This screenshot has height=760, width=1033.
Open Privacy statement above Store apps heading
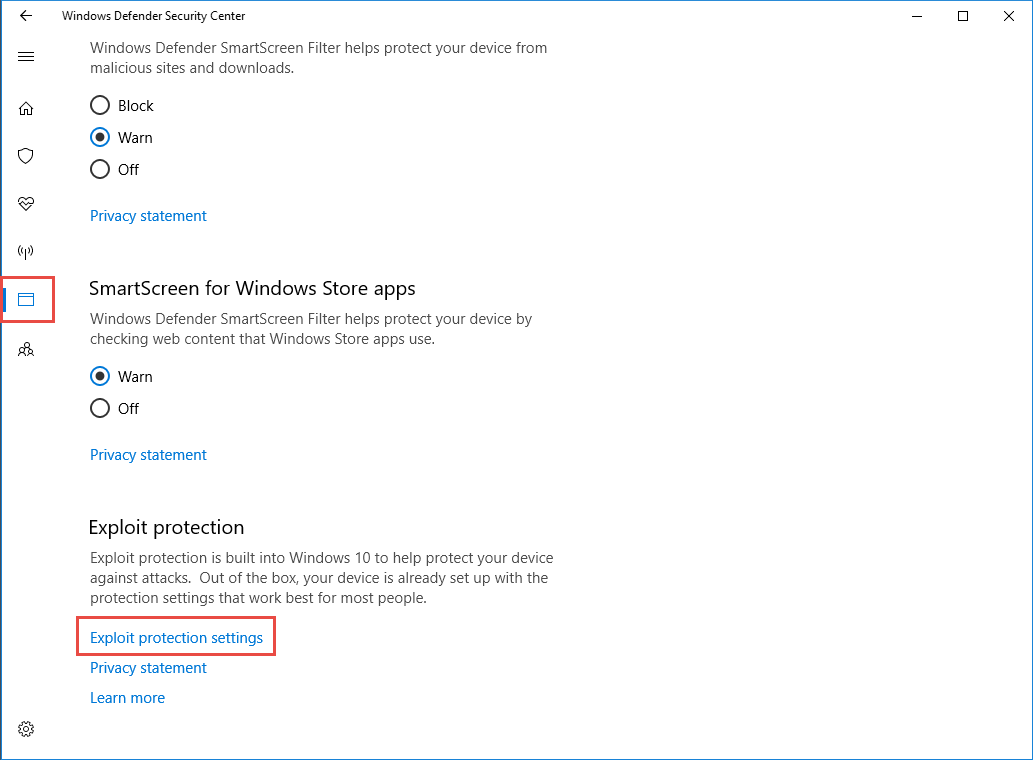(148, 216)
